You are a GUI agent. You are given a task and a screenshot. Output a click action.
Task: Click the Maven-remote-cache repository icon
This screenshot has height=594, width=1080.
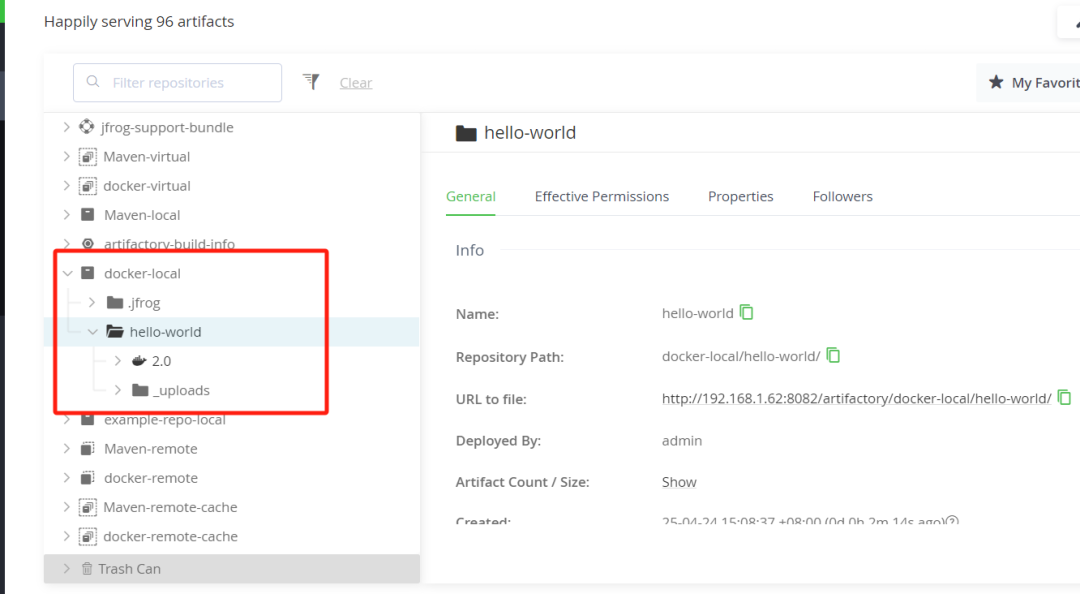(87, 507)
